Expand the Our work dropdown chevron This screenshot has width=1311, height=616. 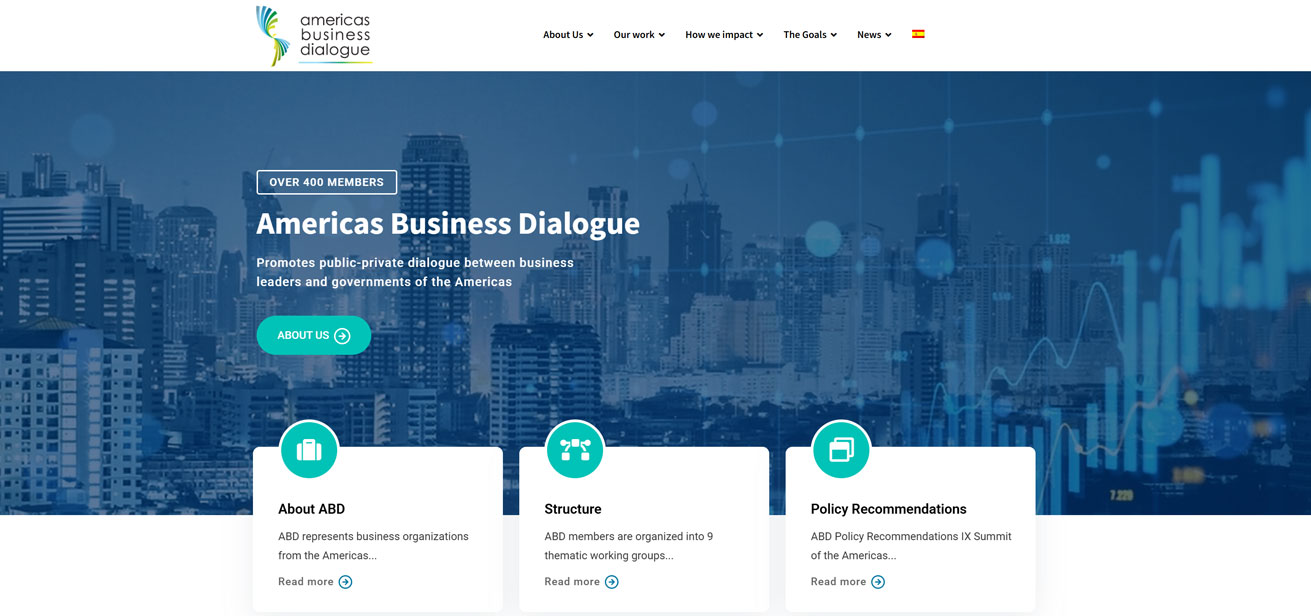pyautogui.click(x=661, y=35)
